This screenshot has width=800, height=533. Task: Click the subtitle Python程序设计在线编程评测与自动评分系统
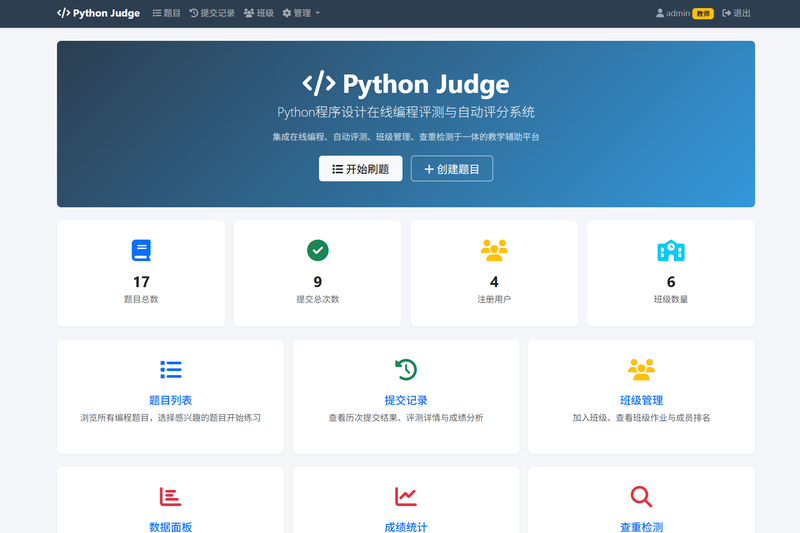pyautogui.click(x=406, y=112)
